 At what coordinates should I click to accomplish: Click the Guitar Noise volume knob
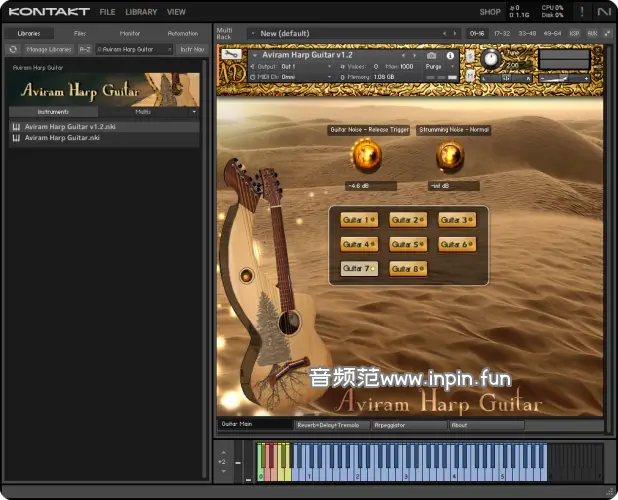click(365, 155)
